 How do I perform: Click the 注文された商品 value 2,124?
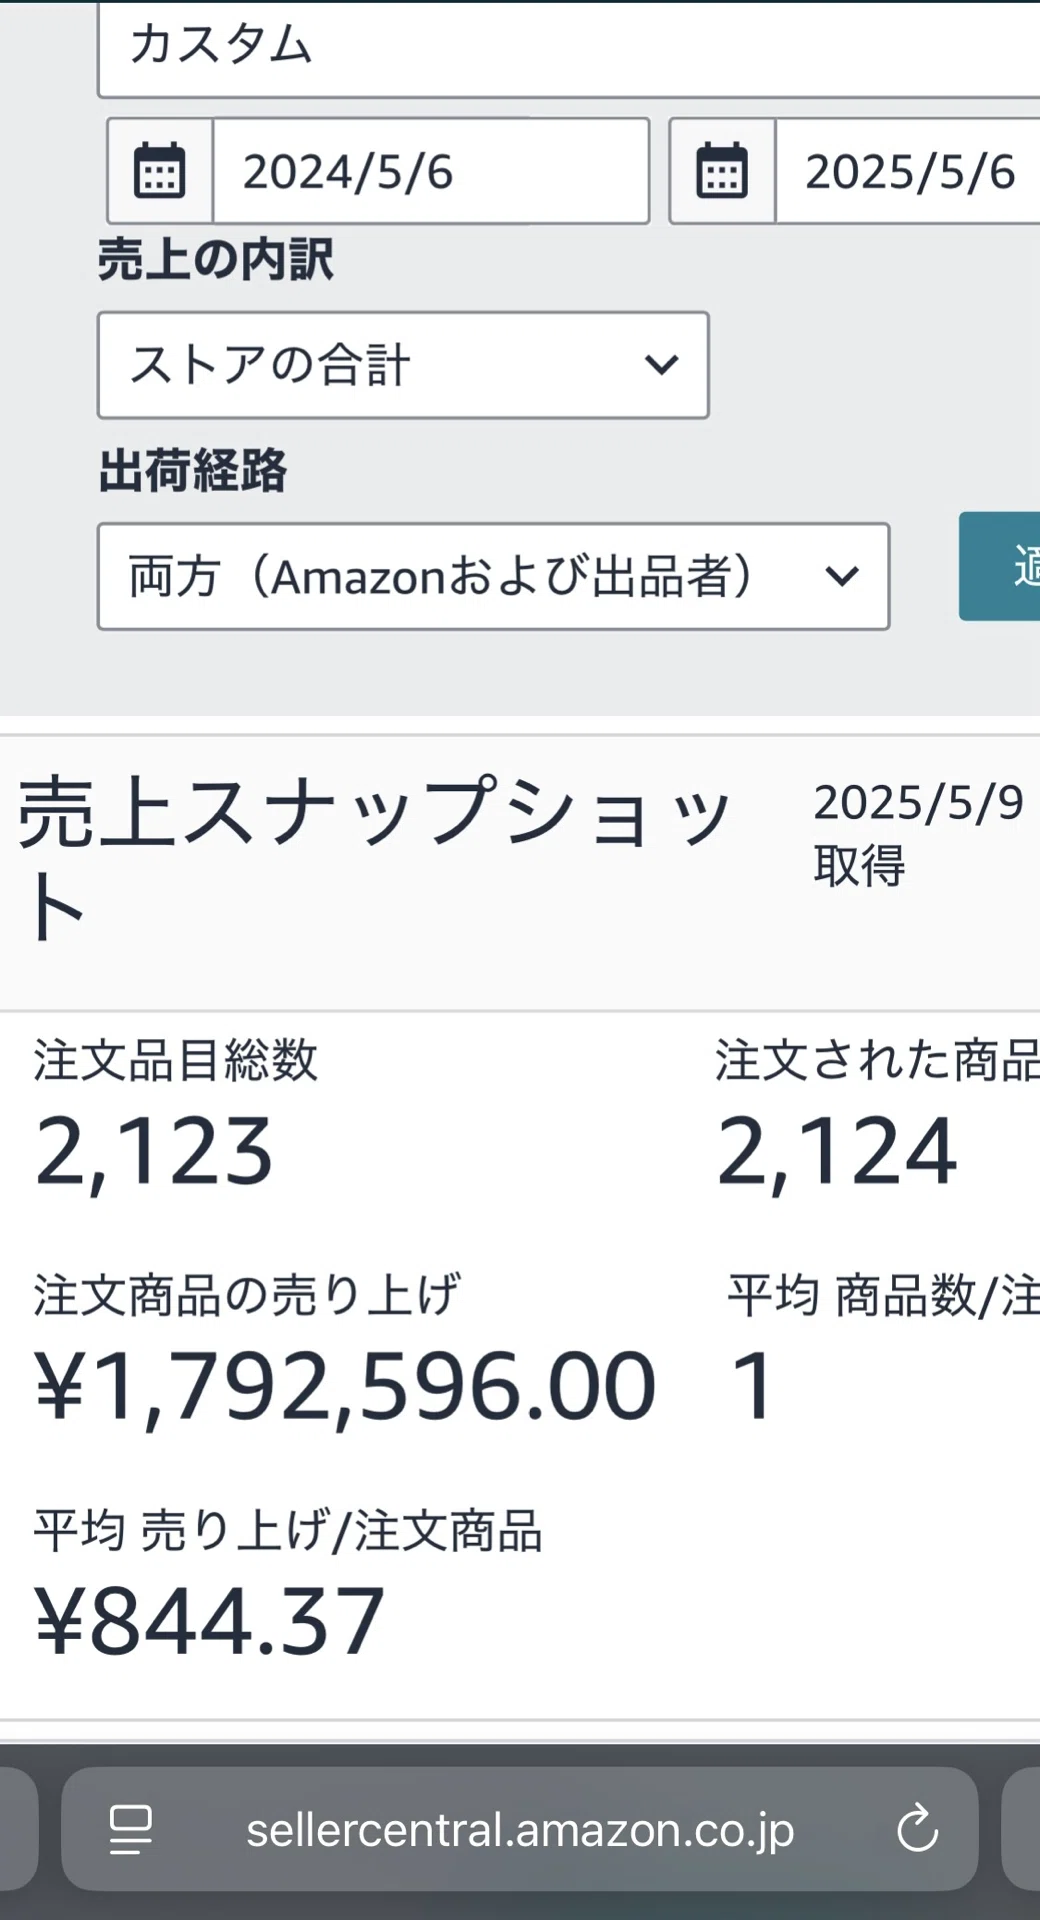click(x=837, y=1153)
